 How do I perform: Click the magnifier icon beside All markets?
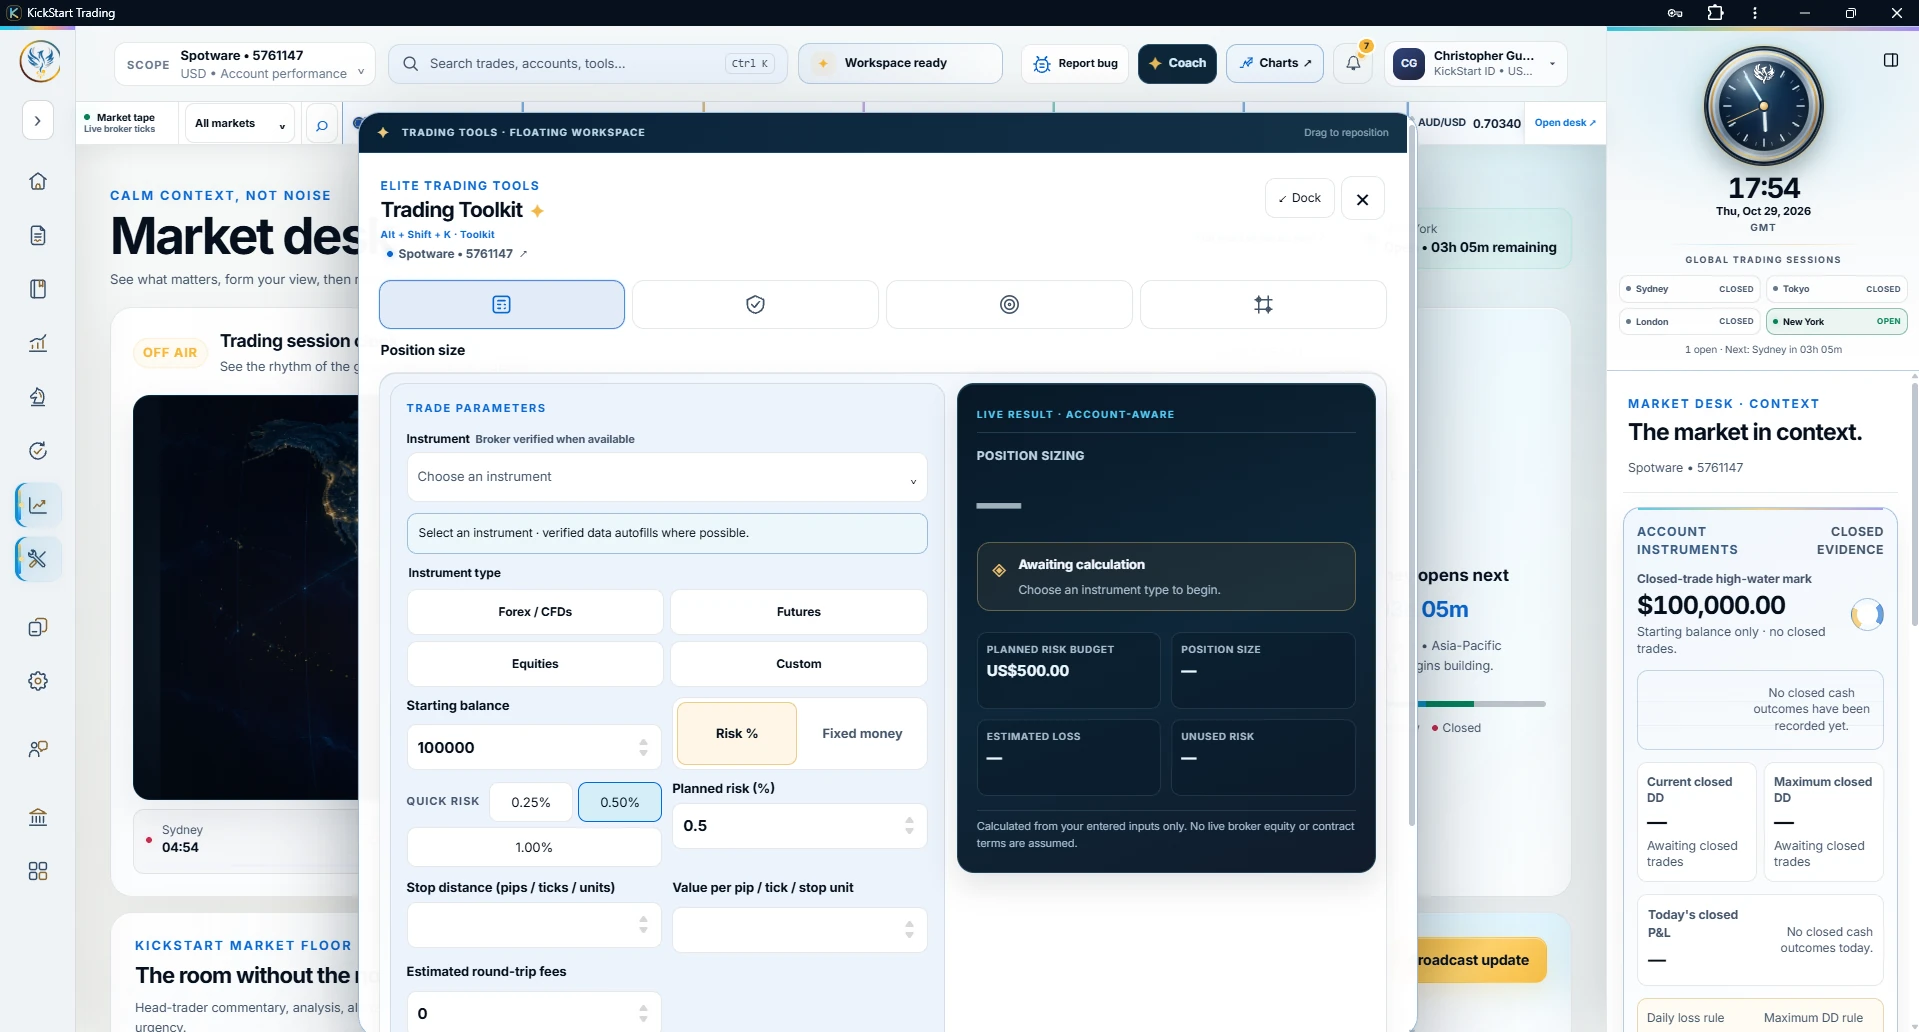322,125
